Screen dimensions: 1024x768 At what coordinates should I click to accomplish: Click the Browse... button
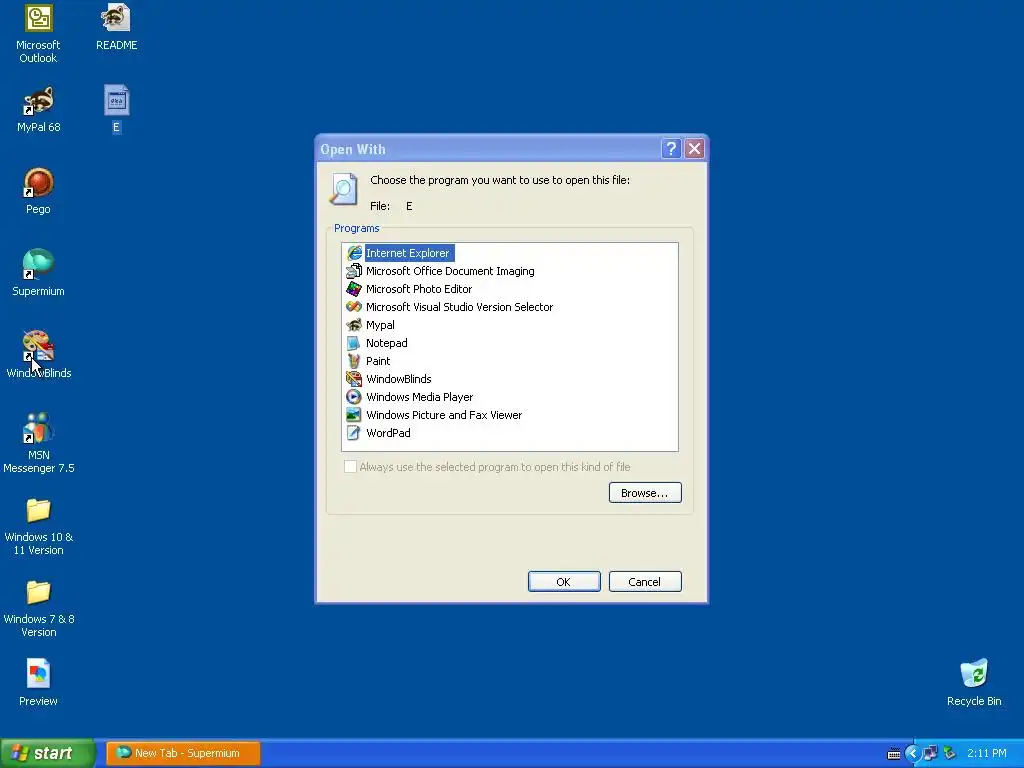(645, 492)
